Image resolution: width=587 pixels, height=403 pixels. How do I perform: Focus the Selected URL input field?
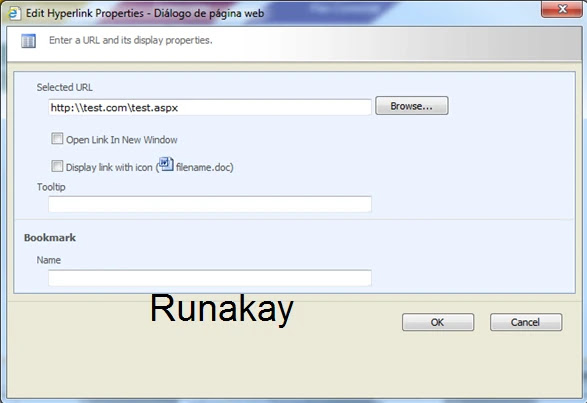pos(210,107)
